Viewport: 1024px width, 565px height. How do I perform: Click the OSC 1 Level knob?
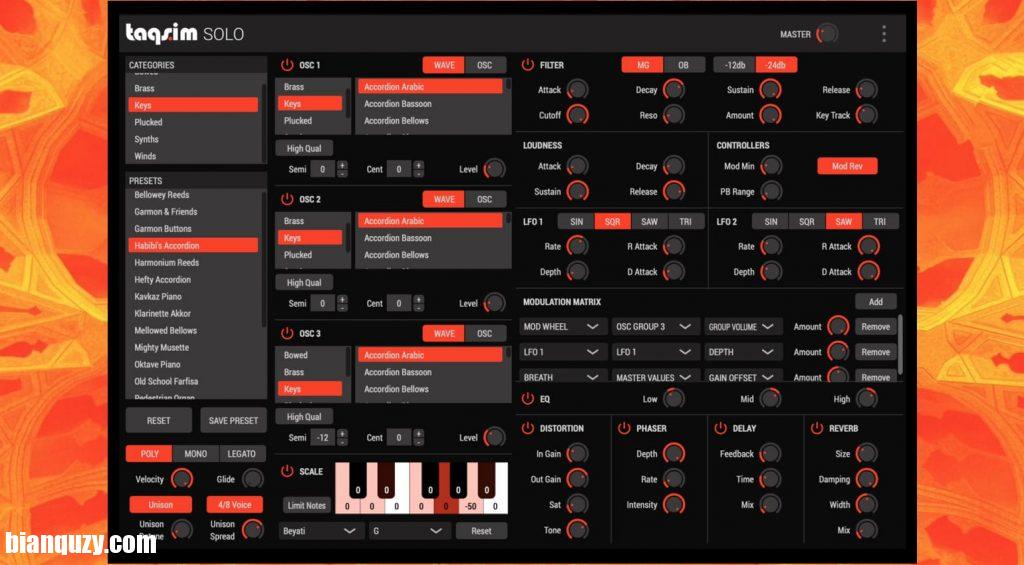pos(494,169)
